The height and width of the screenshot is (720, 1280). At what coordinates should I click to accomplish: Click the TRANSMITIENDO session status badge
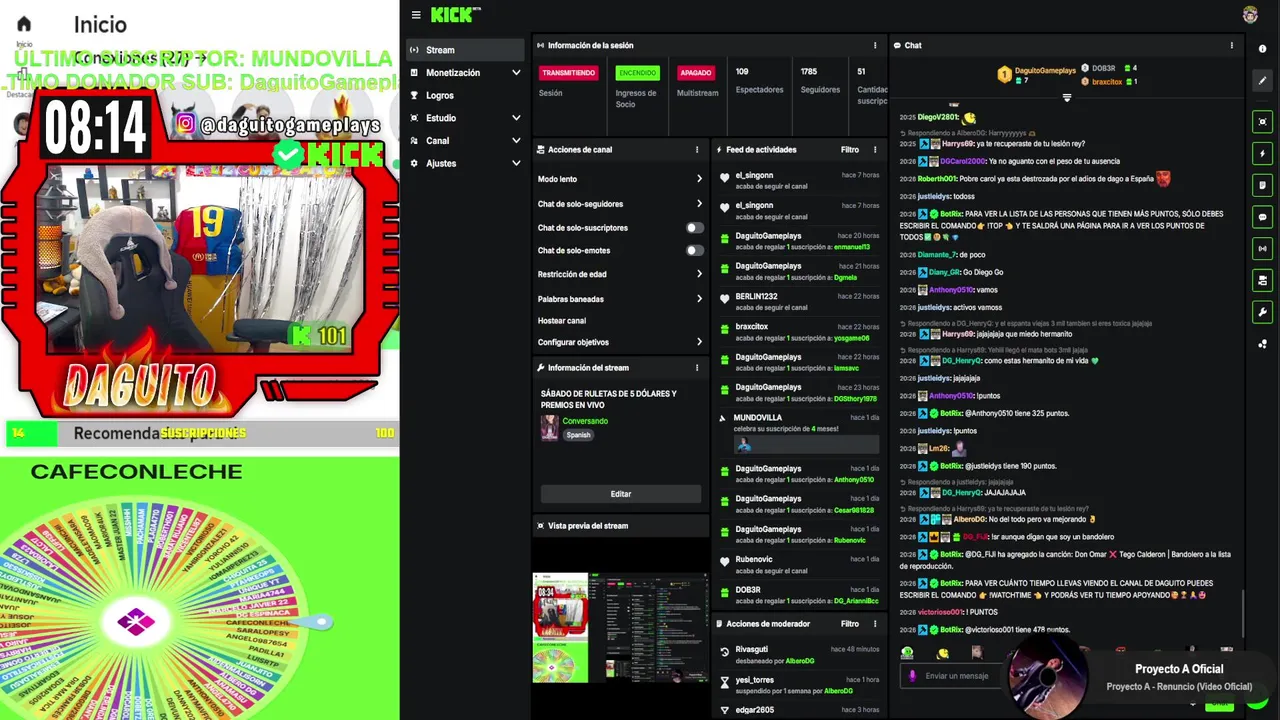coord(569,73)
